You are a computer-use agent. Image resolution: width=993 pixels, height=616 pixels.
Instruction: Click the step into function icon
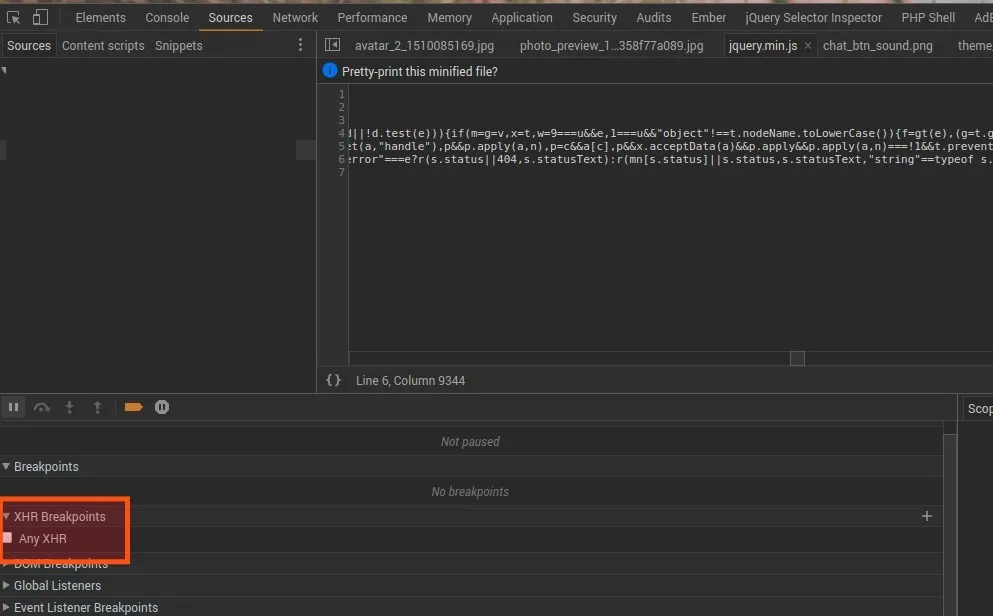[x=70, y=407]
